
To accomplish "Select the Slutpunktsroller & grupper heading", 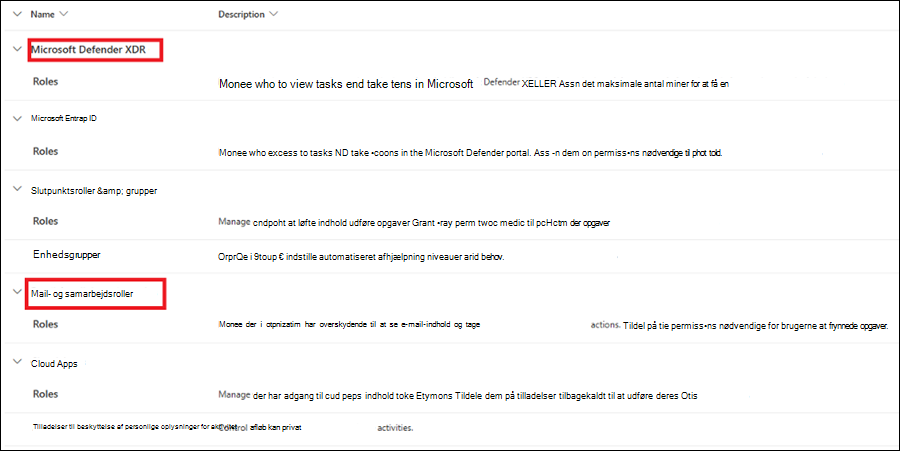I will click(94, 190).
